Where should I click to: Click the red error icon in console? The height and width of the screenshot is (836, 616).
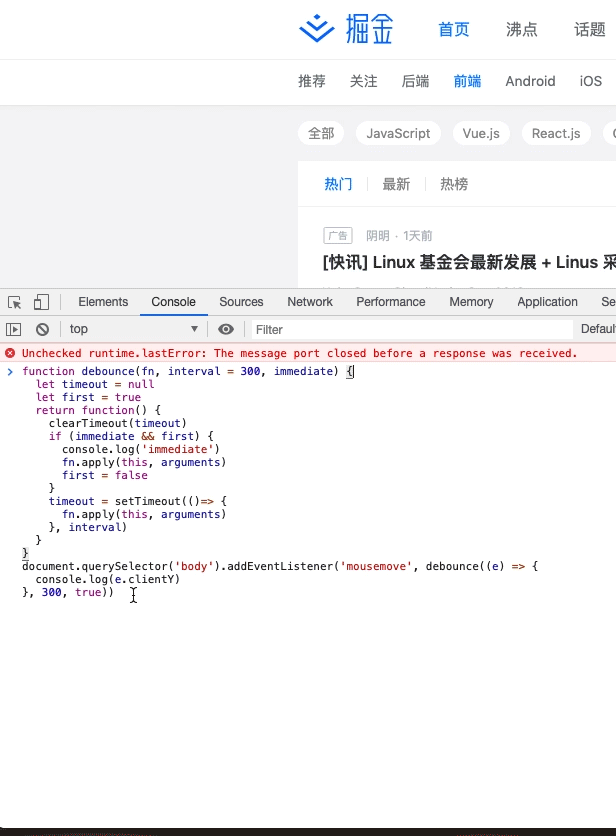tap(10, 353)
